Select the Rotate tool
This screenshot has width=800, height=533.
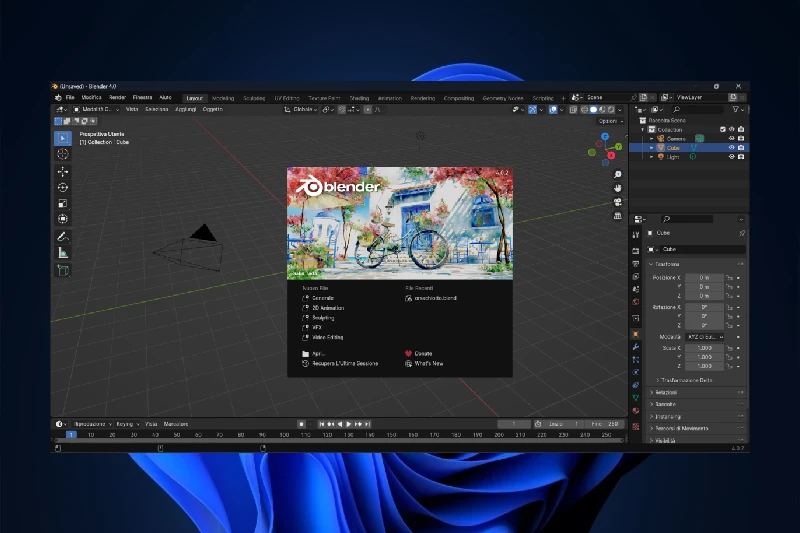[62, 187]
